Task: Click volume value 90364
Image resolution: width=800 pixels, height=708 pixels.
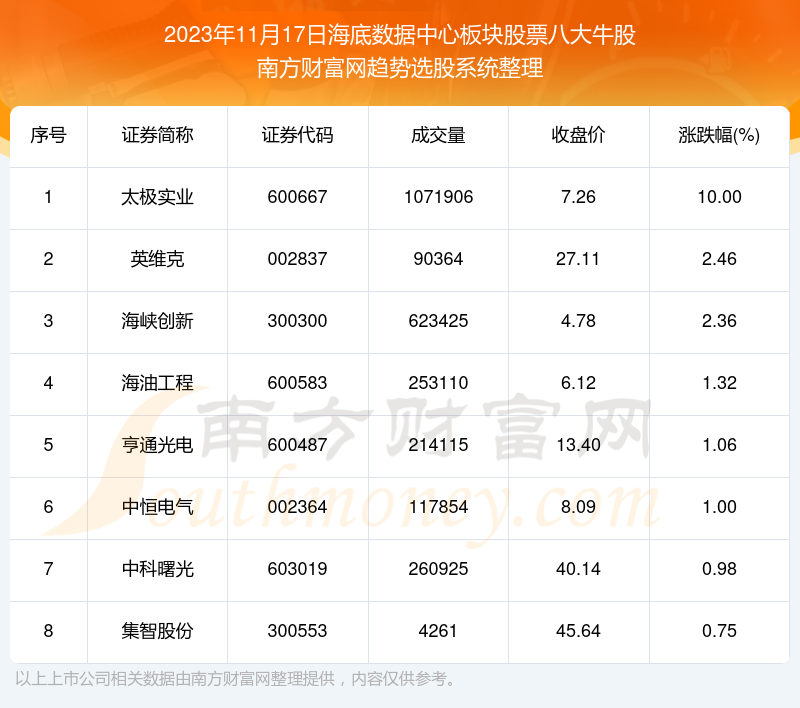Action: tap(438, 259)
